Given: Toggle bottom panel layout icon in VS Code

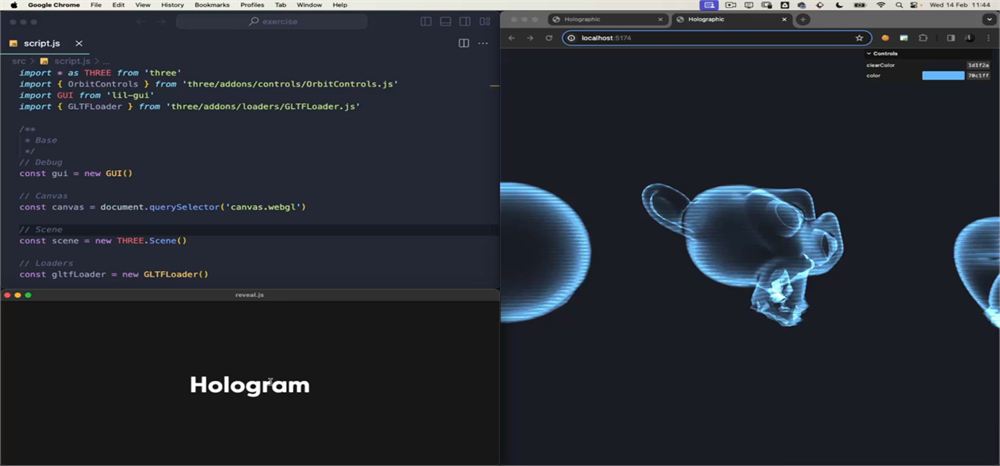Looking at the screenshot, I should tap(446, 22).
